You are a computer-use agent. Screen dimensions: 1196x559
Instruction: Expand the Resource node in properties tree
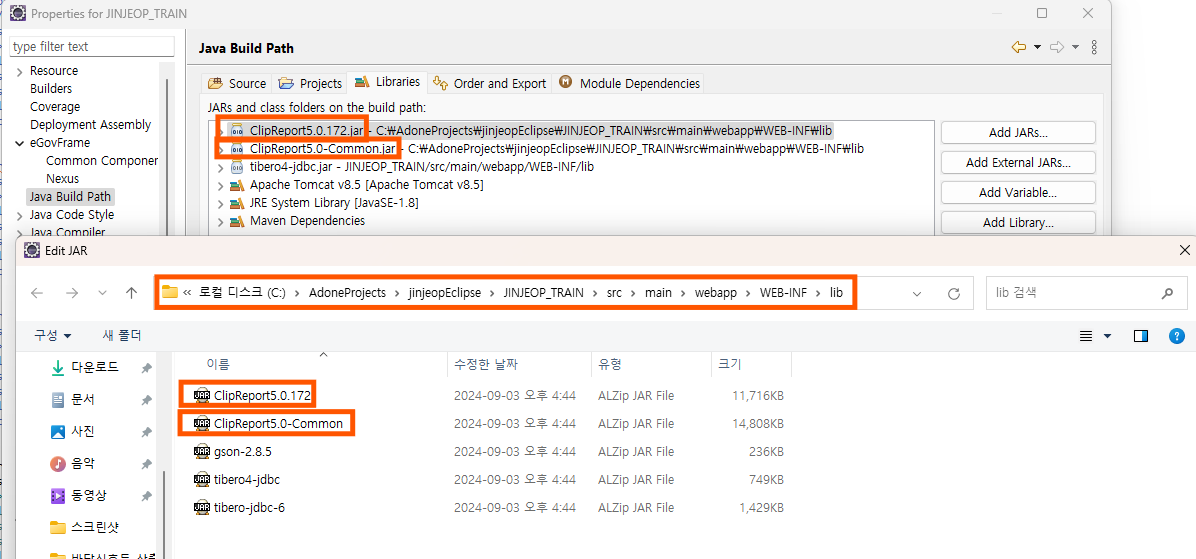point(20,71)
